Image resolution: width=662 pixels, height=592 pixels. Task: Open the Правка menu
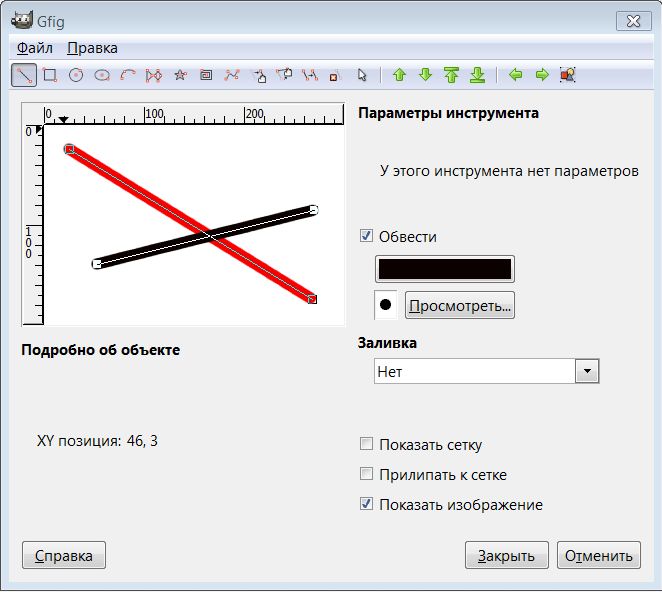(92, 48)
